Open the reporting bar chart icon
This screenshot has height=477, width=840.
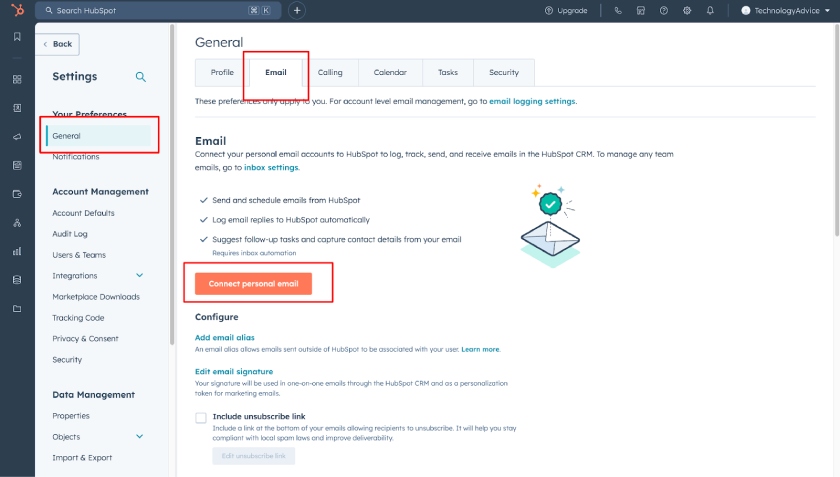point(17,251)
